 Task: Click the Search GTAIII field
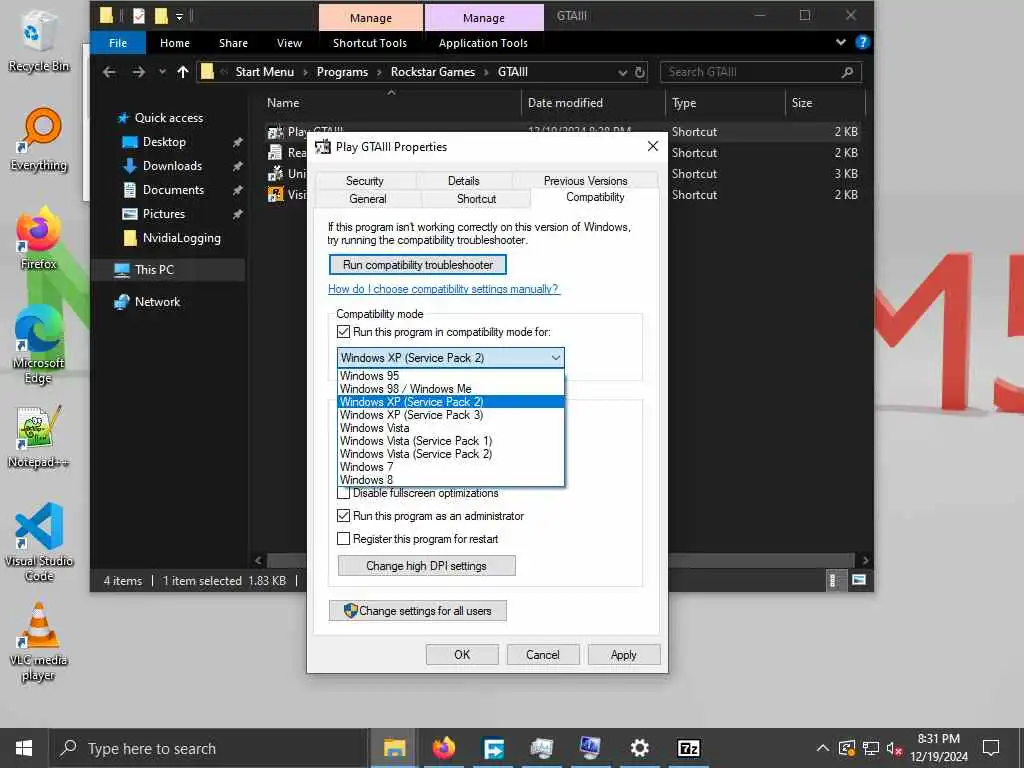751,72
